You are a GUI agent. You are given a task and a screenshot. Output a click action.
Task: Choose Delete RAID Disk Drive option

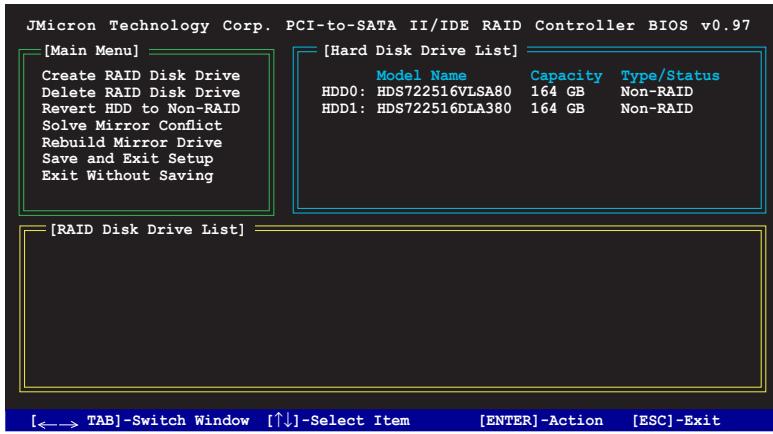point(141,92)
